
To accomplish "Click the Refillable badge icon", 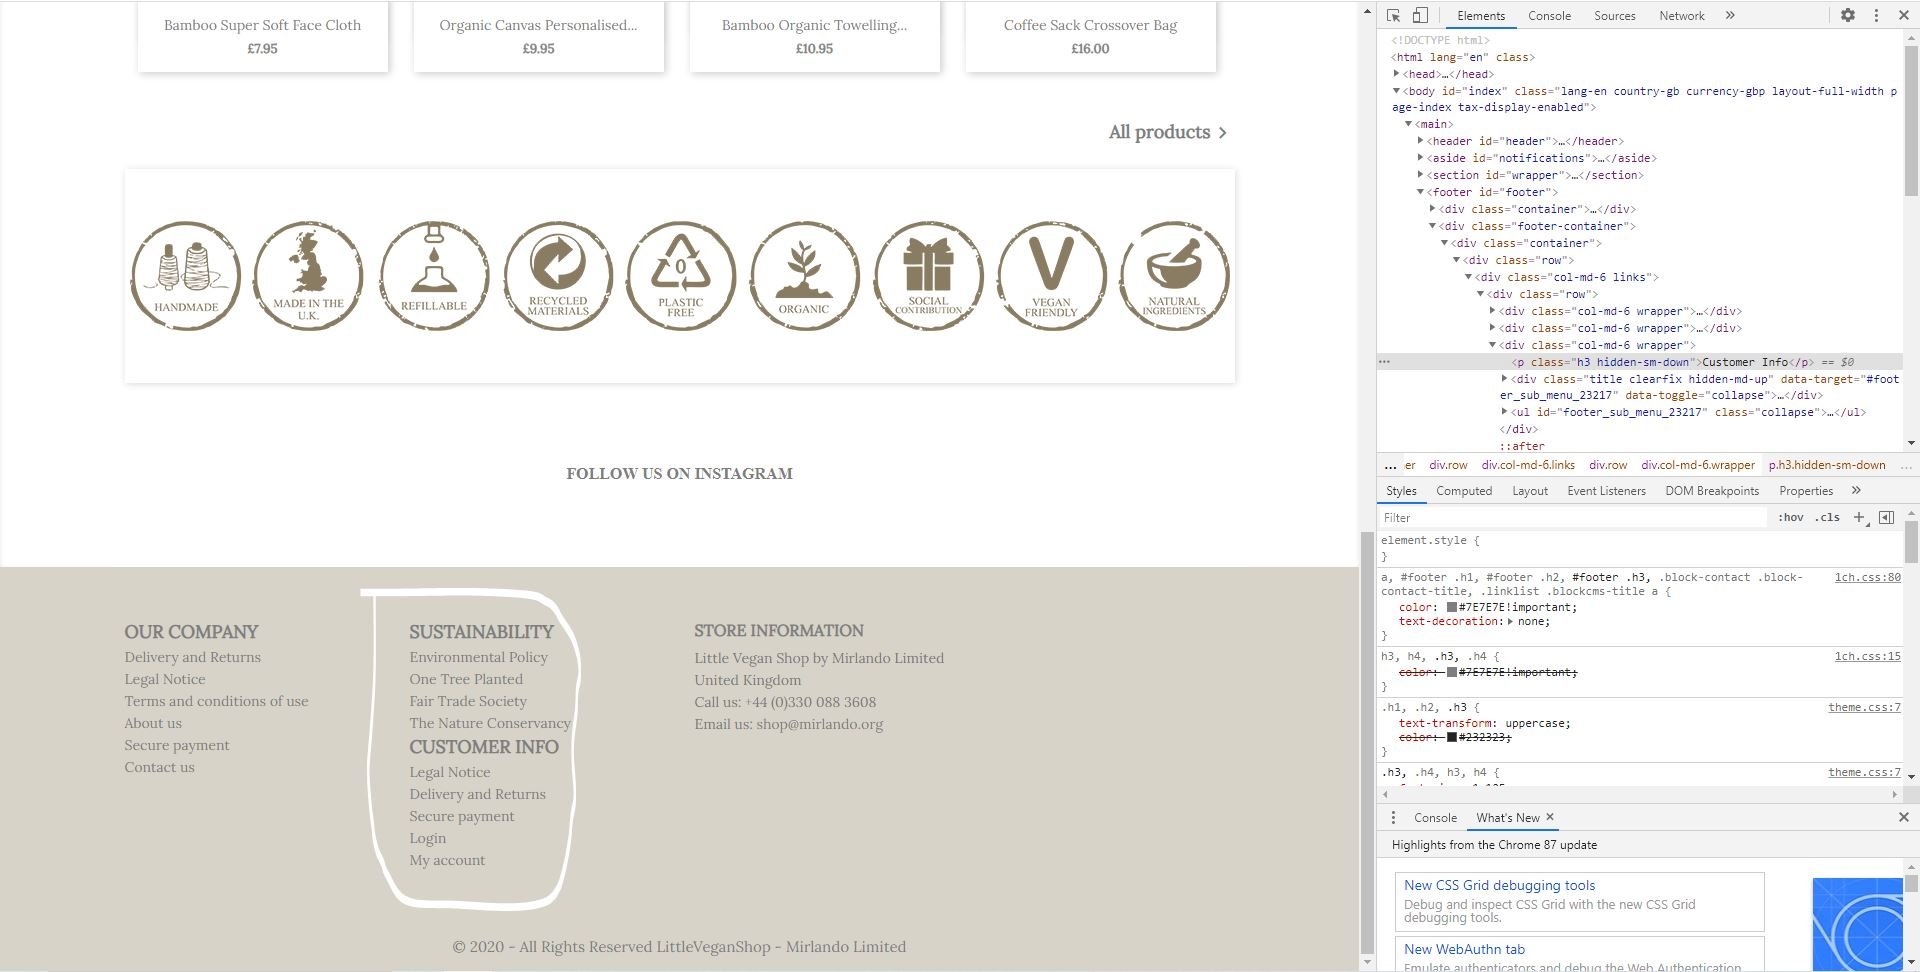I will pos(434,276).
